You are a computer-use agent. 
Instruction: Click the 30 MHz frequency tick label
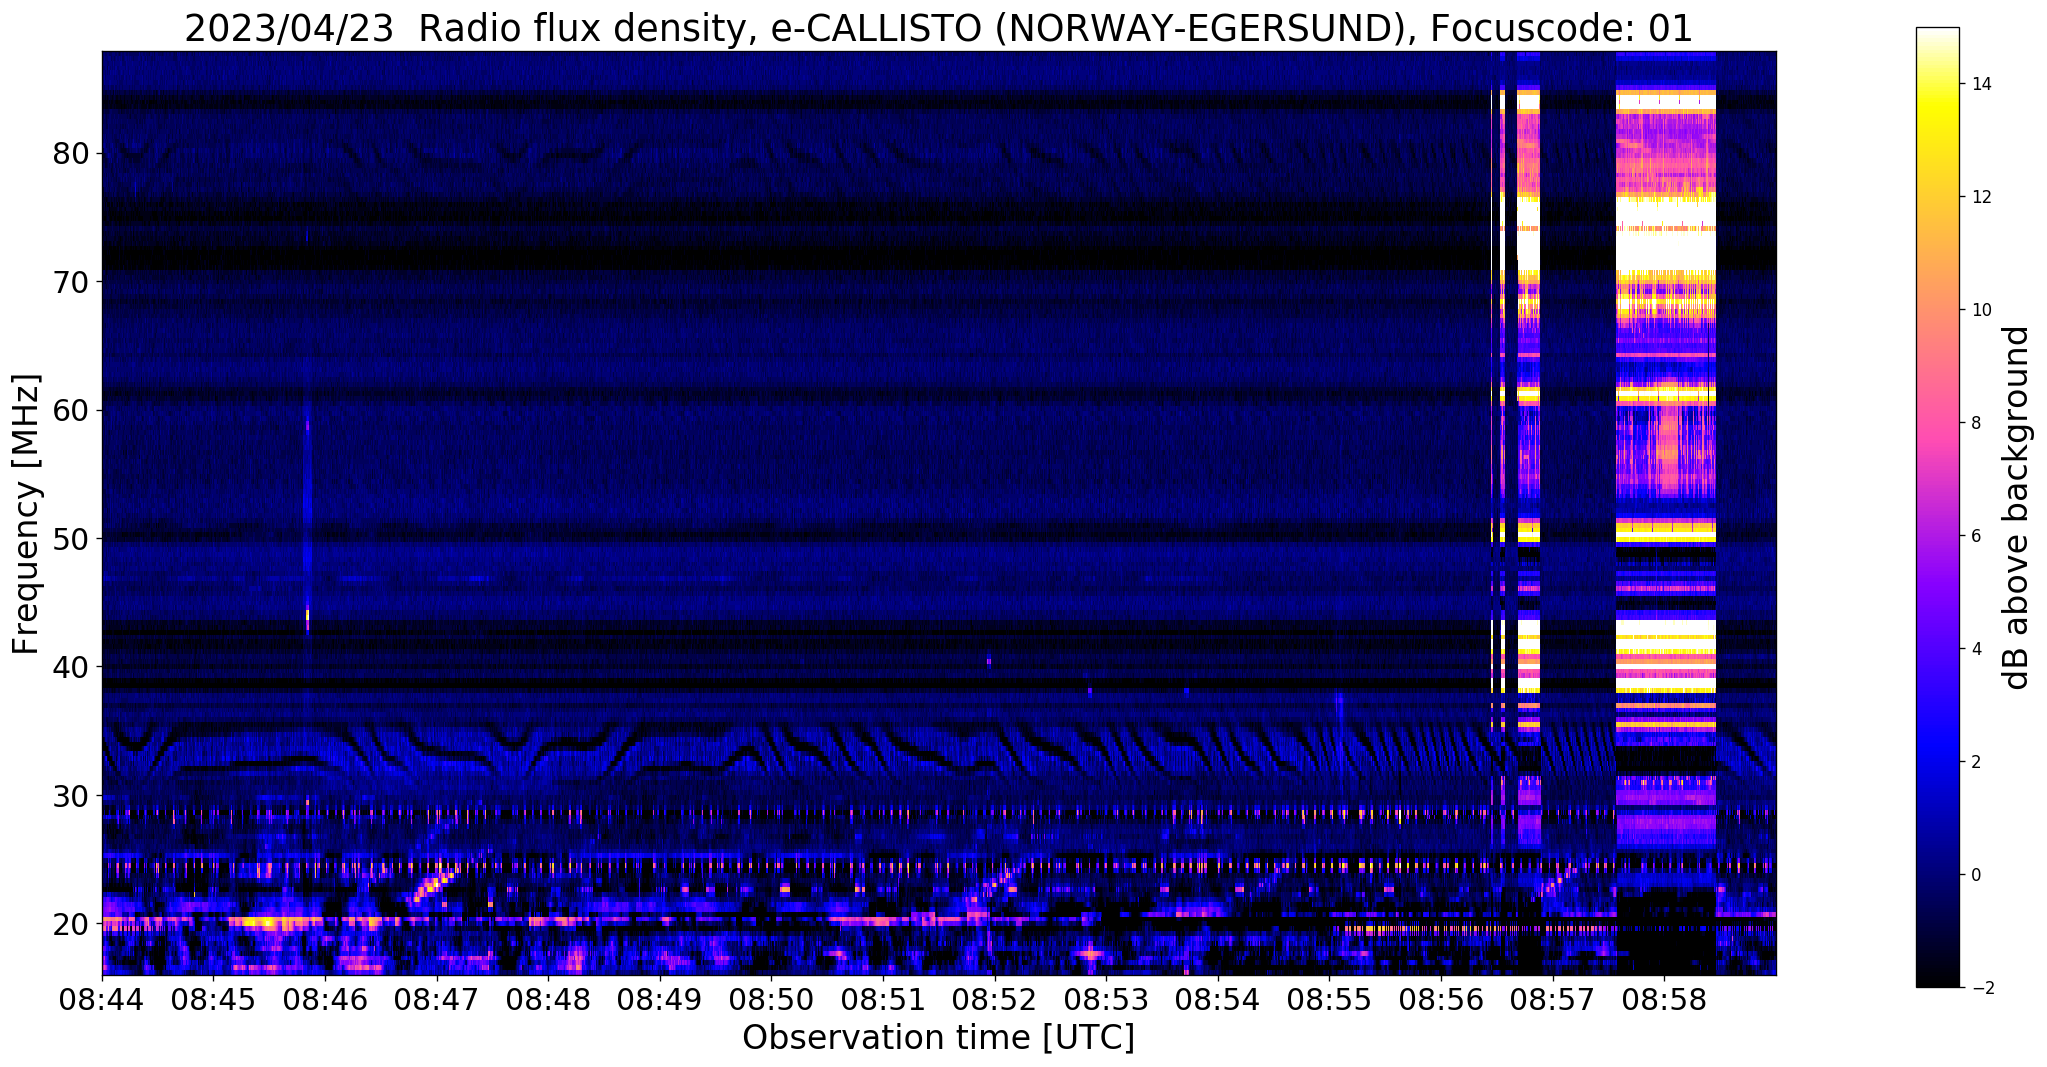coord(72,796)
